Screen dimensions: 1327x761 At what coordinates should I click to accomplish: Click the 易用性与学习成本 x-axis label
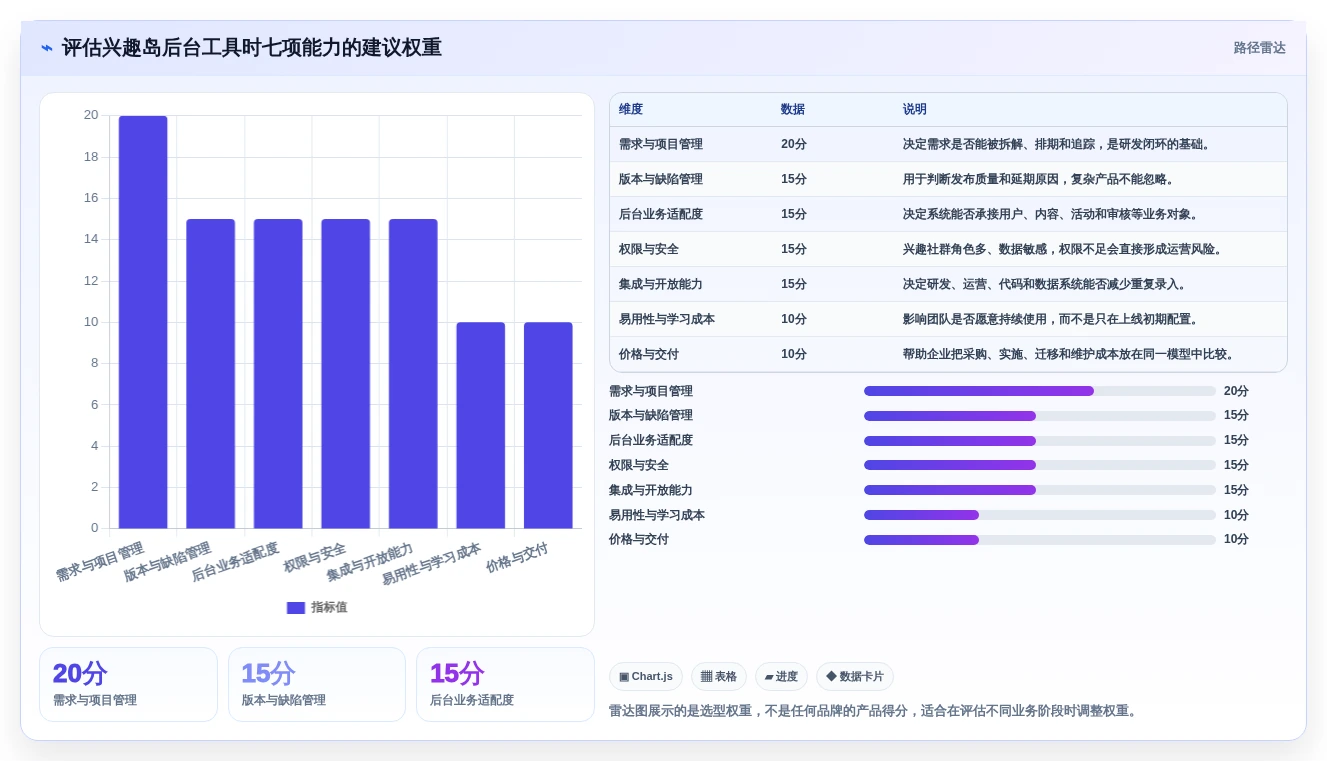(x=432, y=564)
